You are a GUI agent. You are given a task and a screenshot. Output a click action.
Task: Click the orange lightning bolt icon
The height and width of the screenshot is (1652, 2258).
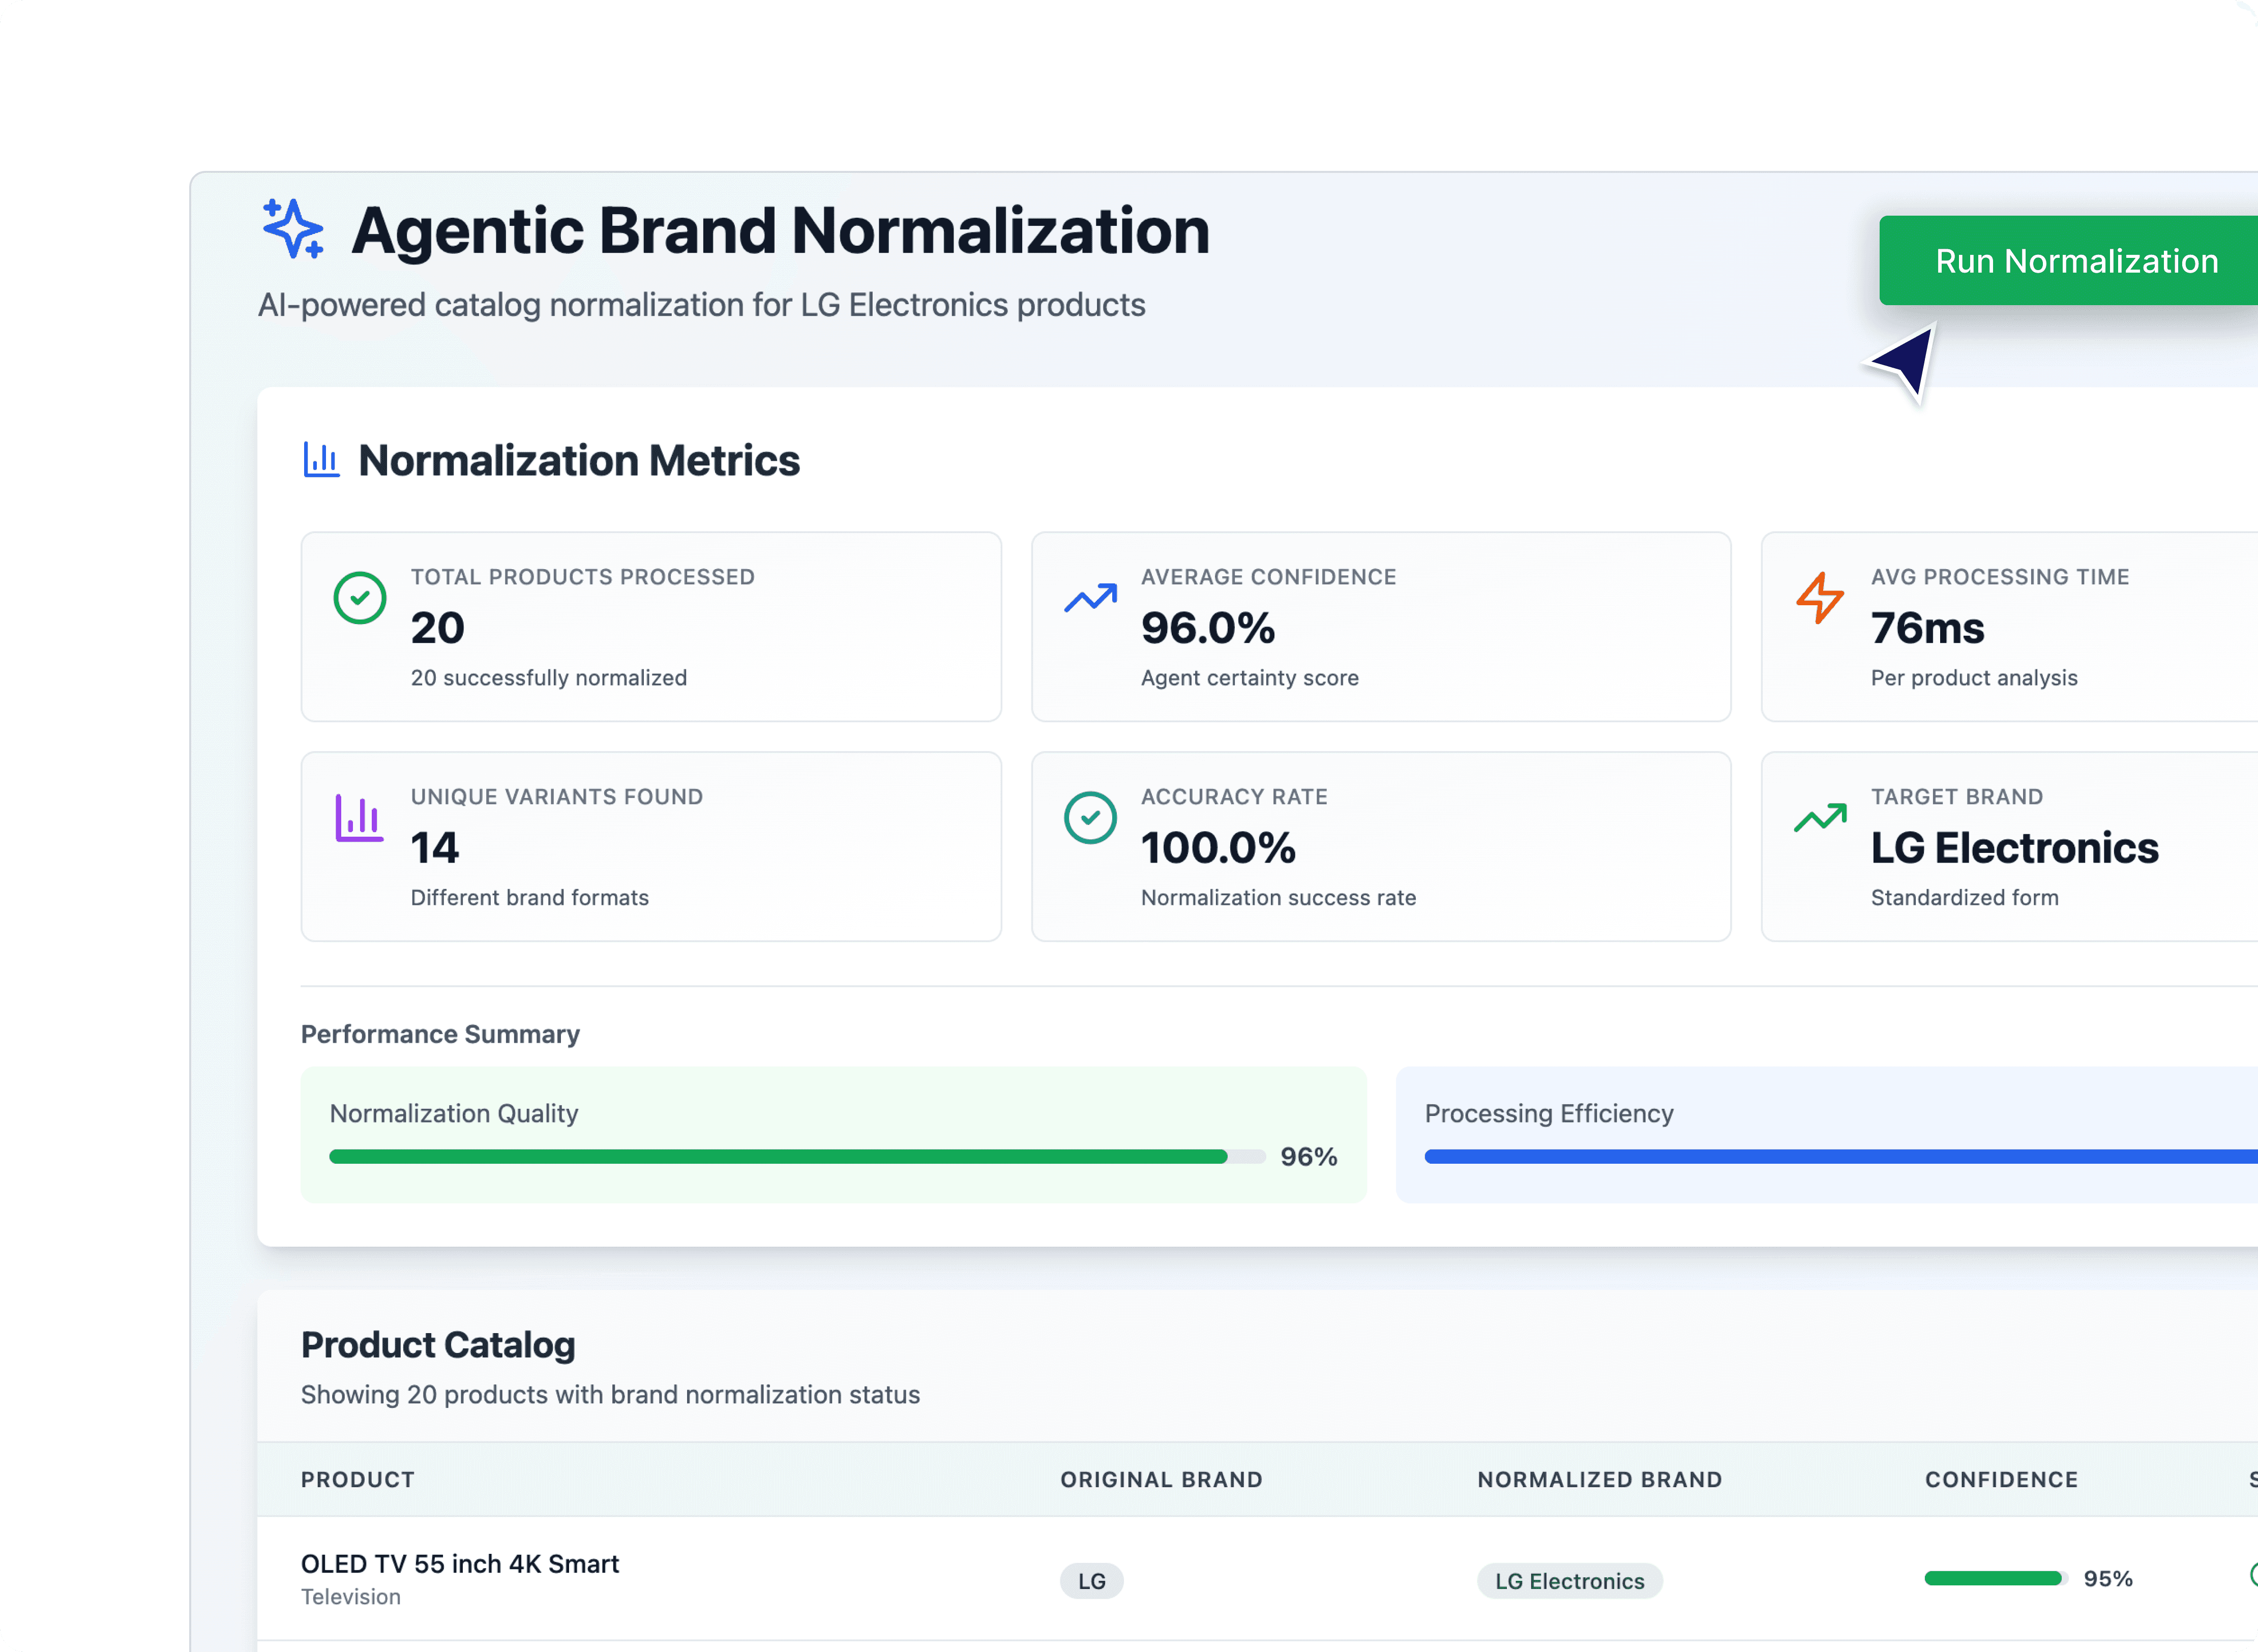[1819, 598]
